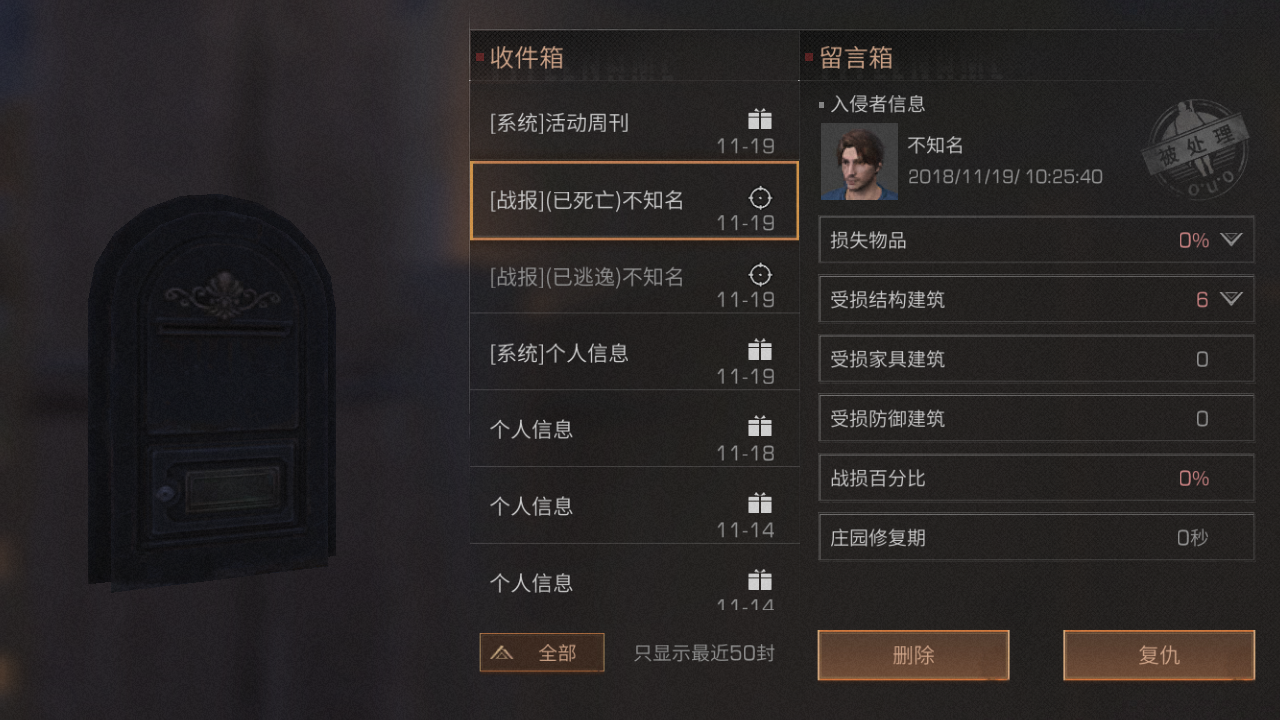Viewport: 1280px width, 720px height.
Task: Switch to the 收件箱 tab
Action: [x=527, y=58]
